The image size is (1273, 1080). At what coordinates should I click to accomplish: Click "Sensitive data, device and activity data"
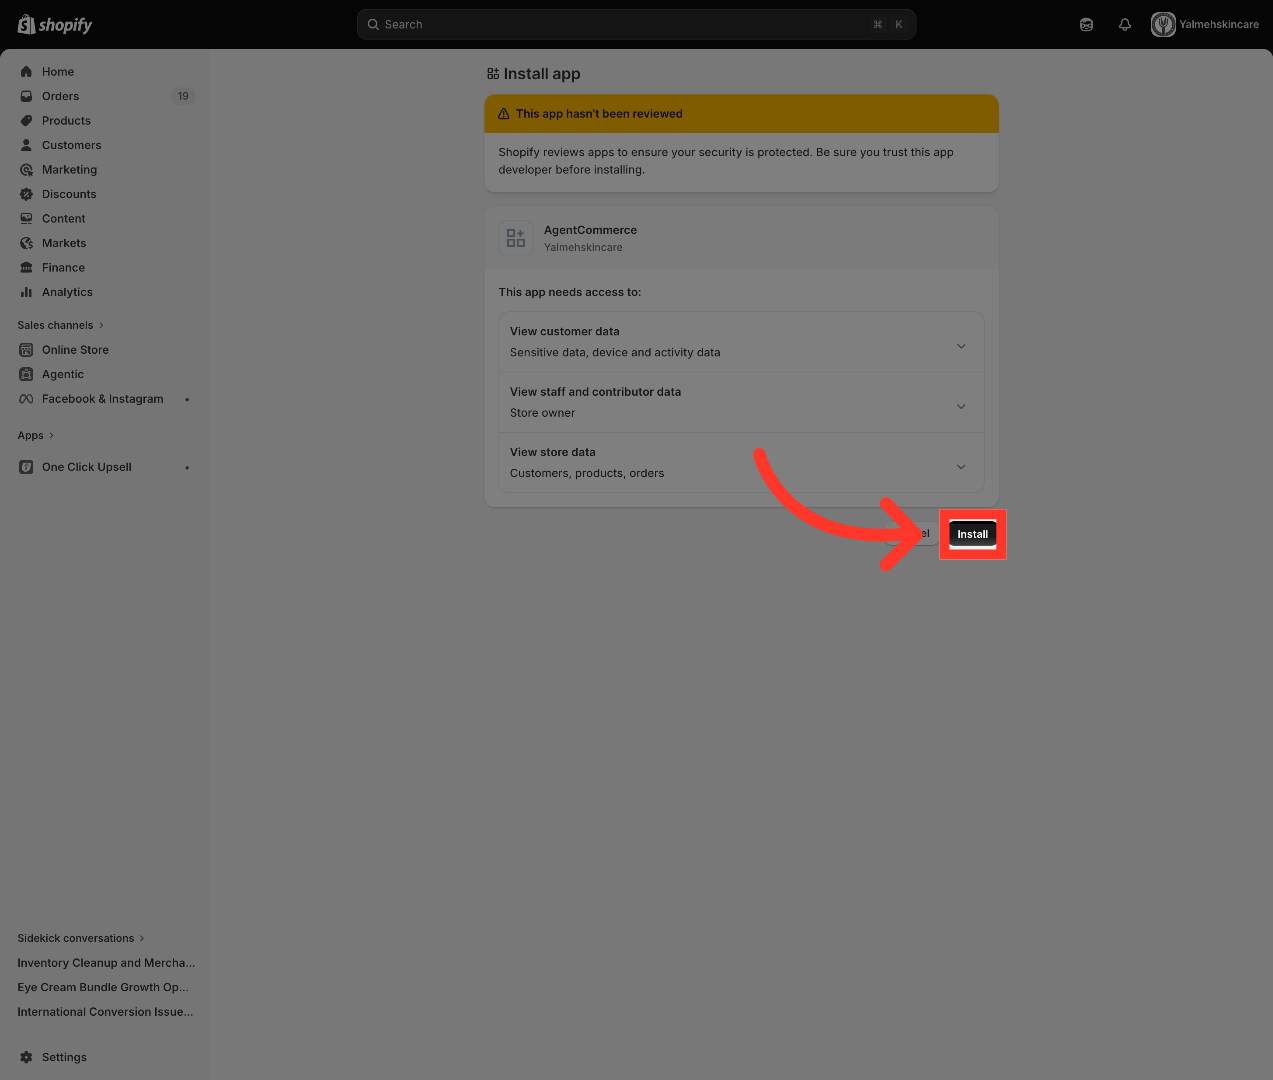[615, 352]
